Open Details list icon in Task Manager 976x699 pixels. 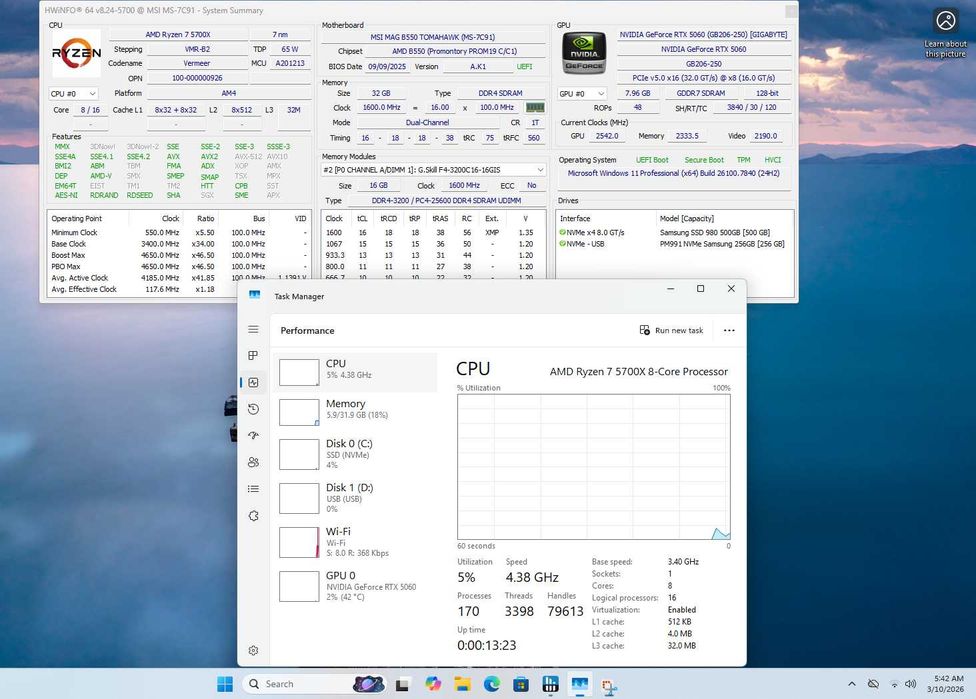click(x=253, y=489)
